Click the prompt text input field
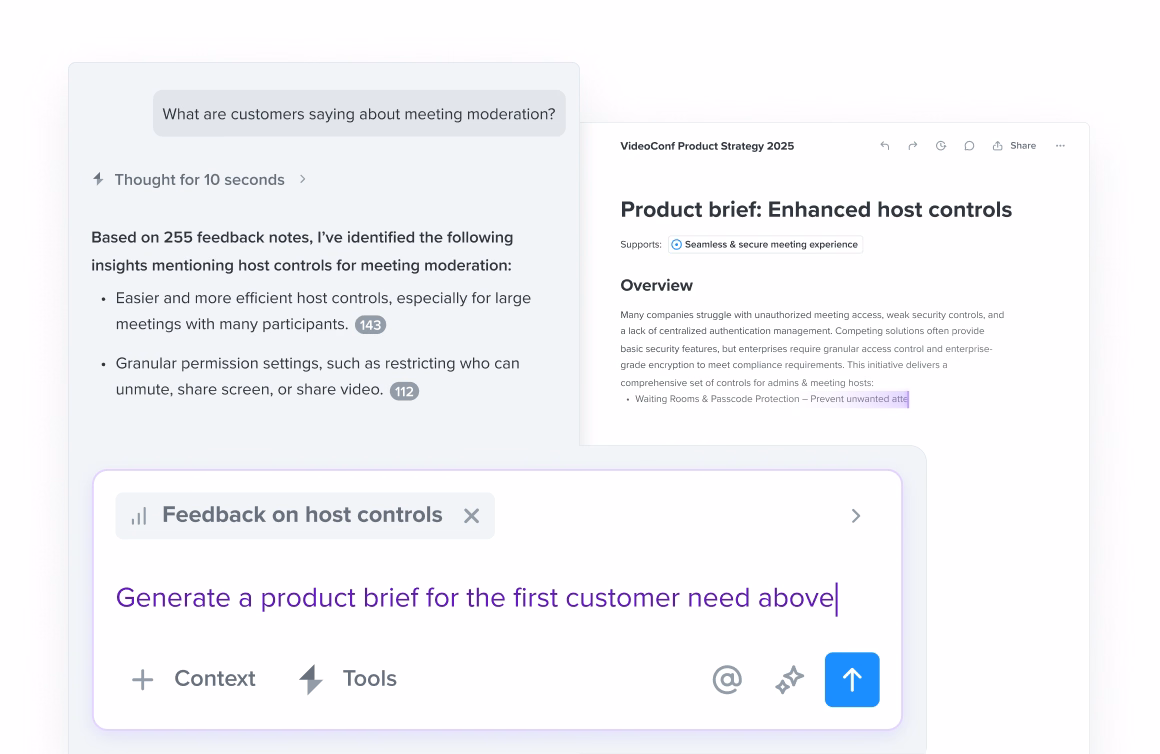Image resolution: width=1160 pixels, height=754 pixels. tap(476, 598)
